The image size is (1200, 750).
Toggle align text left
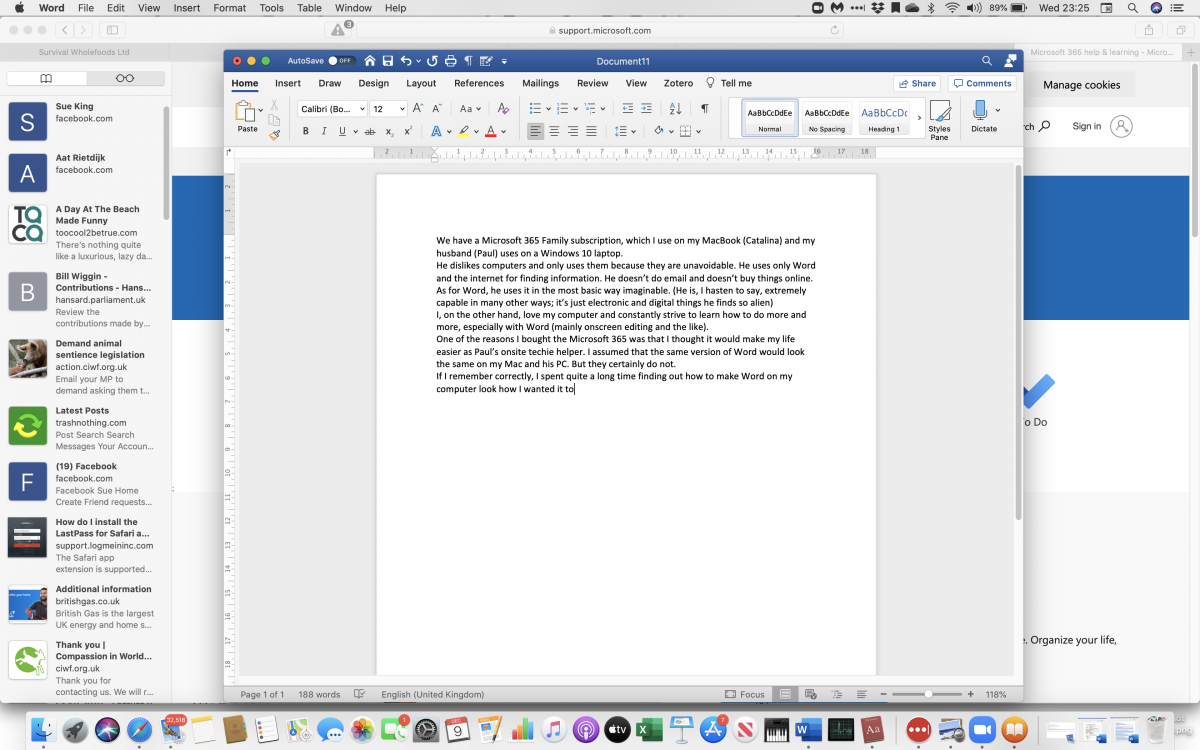[536, 131]
